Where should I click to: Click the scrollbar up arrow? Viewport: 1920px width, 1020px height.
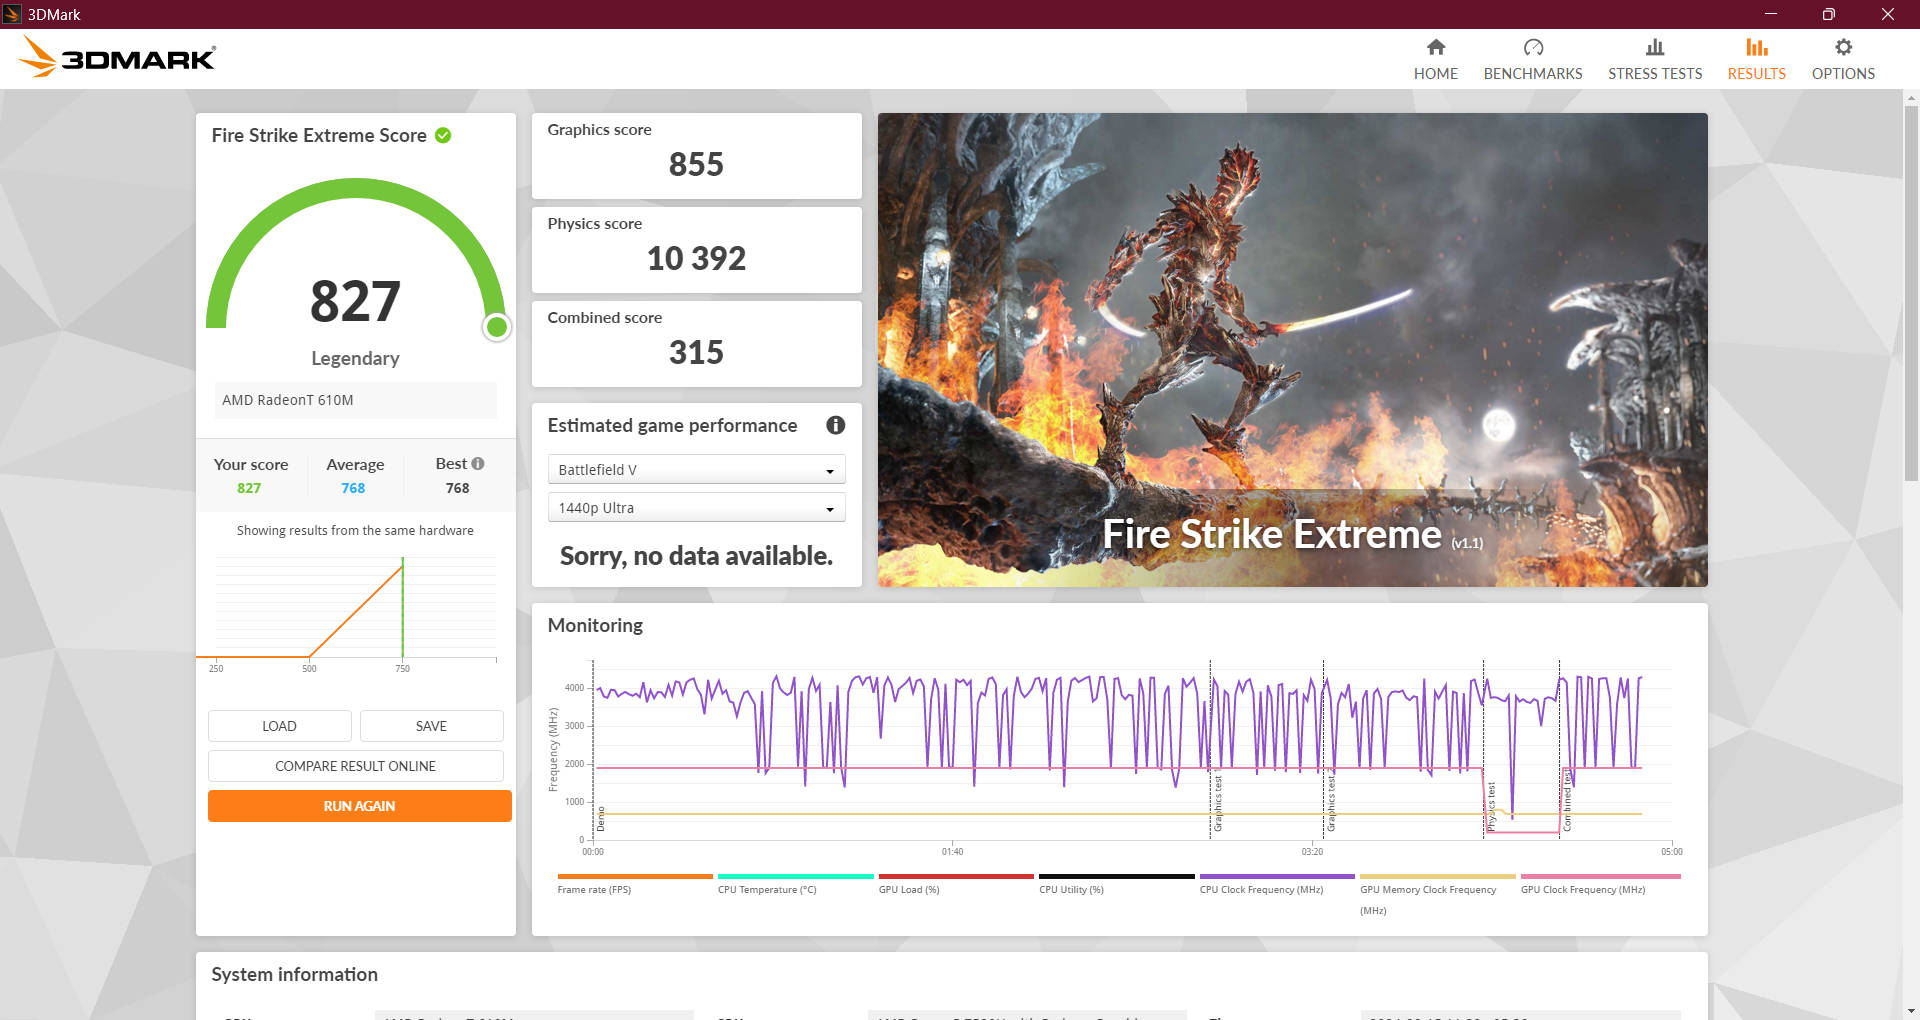pos(1911,98)
